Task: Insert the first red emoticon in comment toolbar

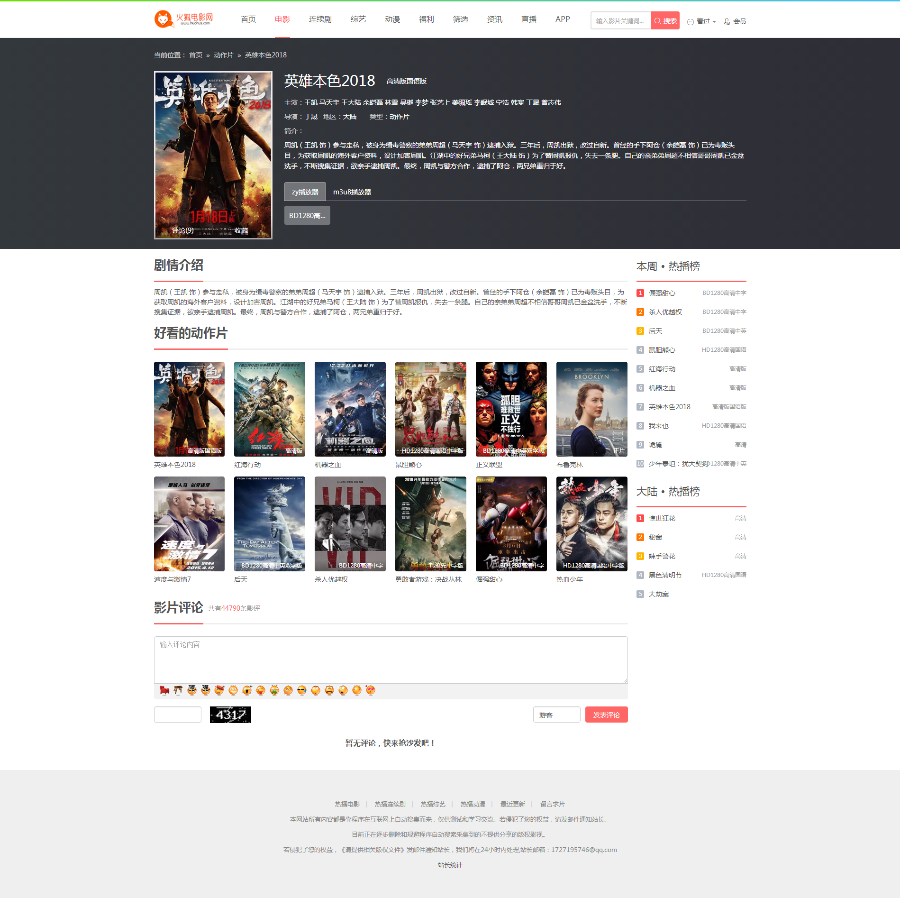Action: point(164,690)
